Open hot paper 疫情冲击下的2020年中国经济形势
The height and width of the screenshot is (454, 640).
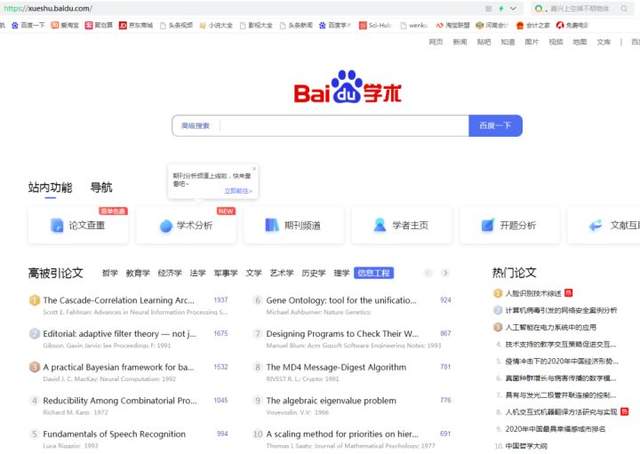[562, 361]
